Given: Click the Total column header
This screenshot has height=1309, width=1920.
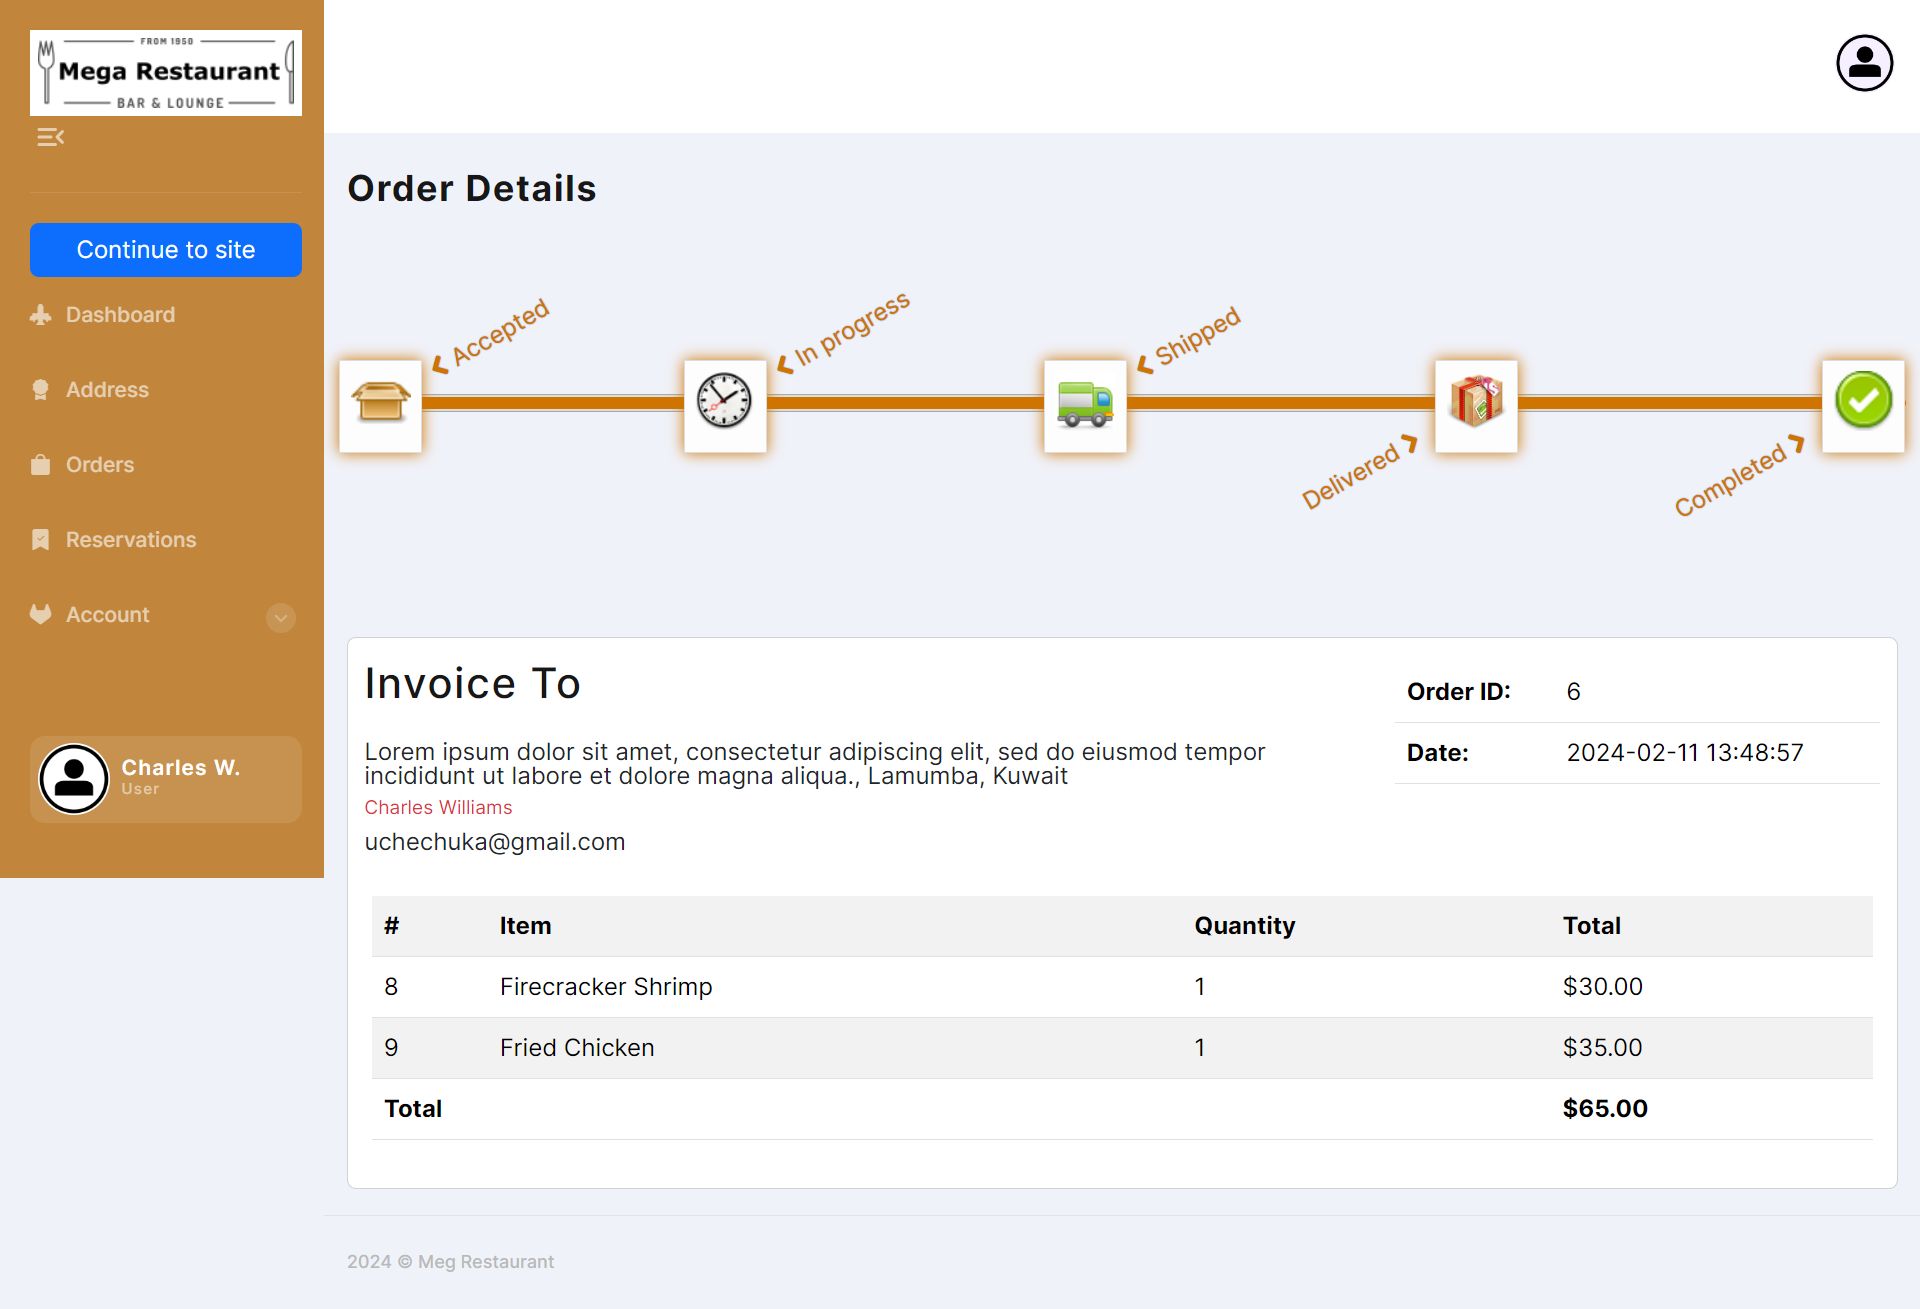Looking at the screenshot, I should (x=1591, y=926).
